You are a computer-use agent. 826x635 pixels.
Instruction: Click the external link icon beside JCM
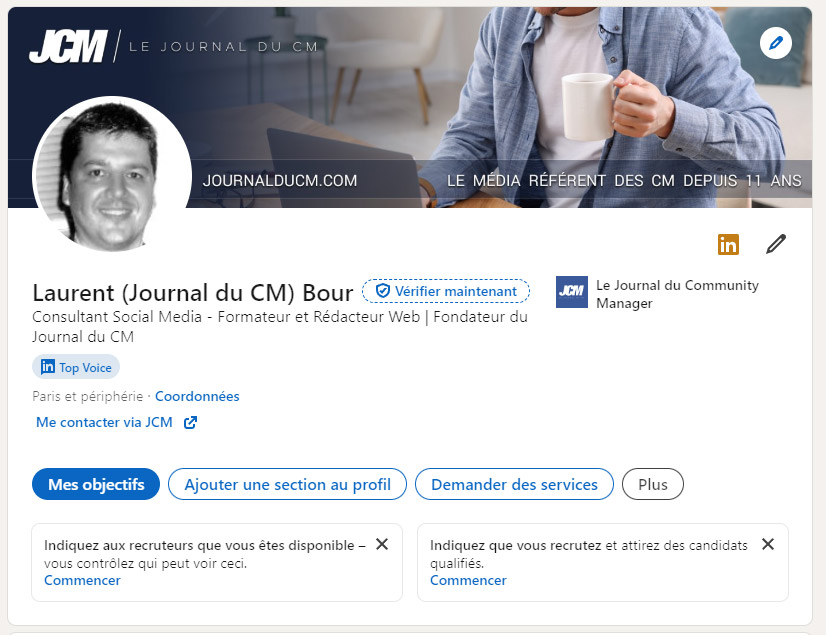point(190,423)
